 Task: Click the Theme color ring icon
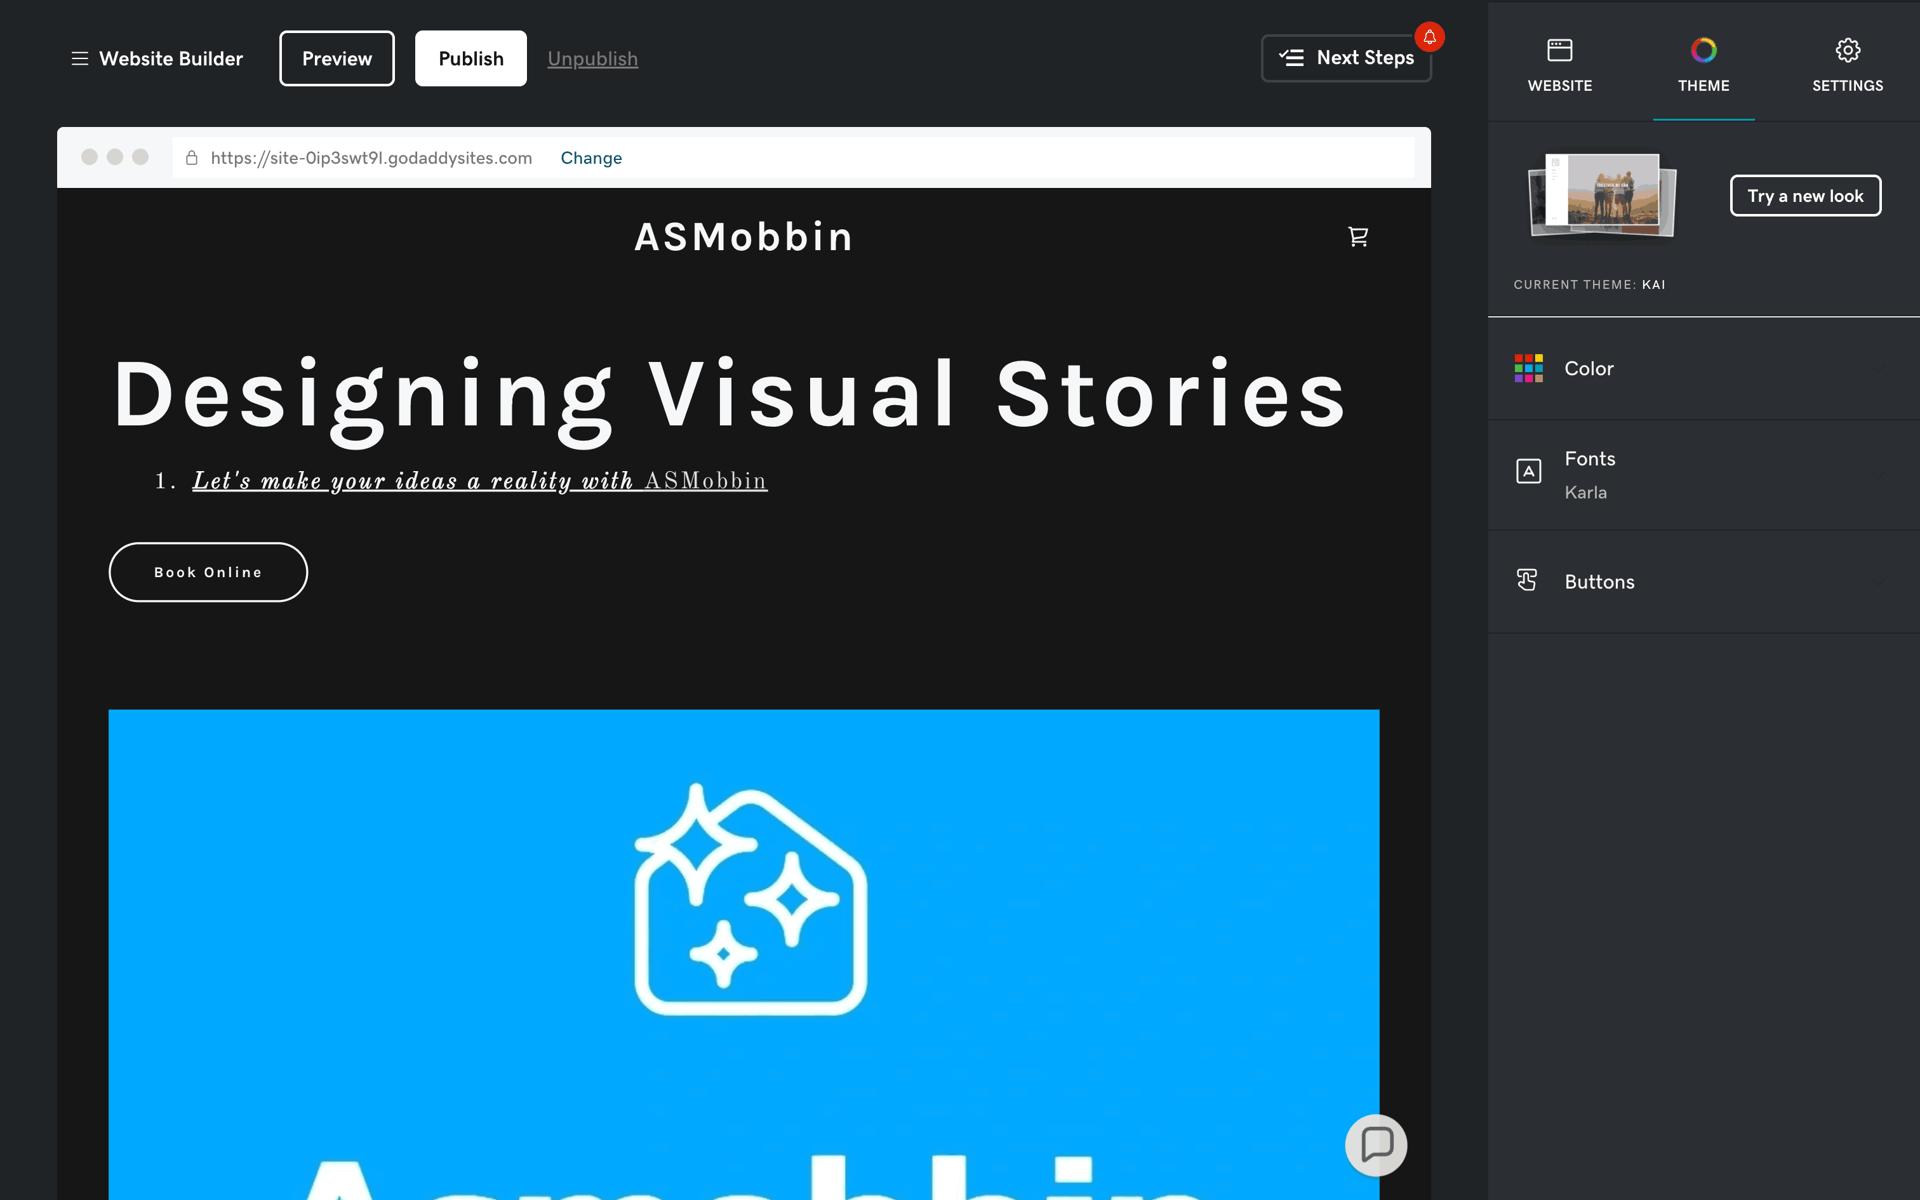click(1704, 50)
